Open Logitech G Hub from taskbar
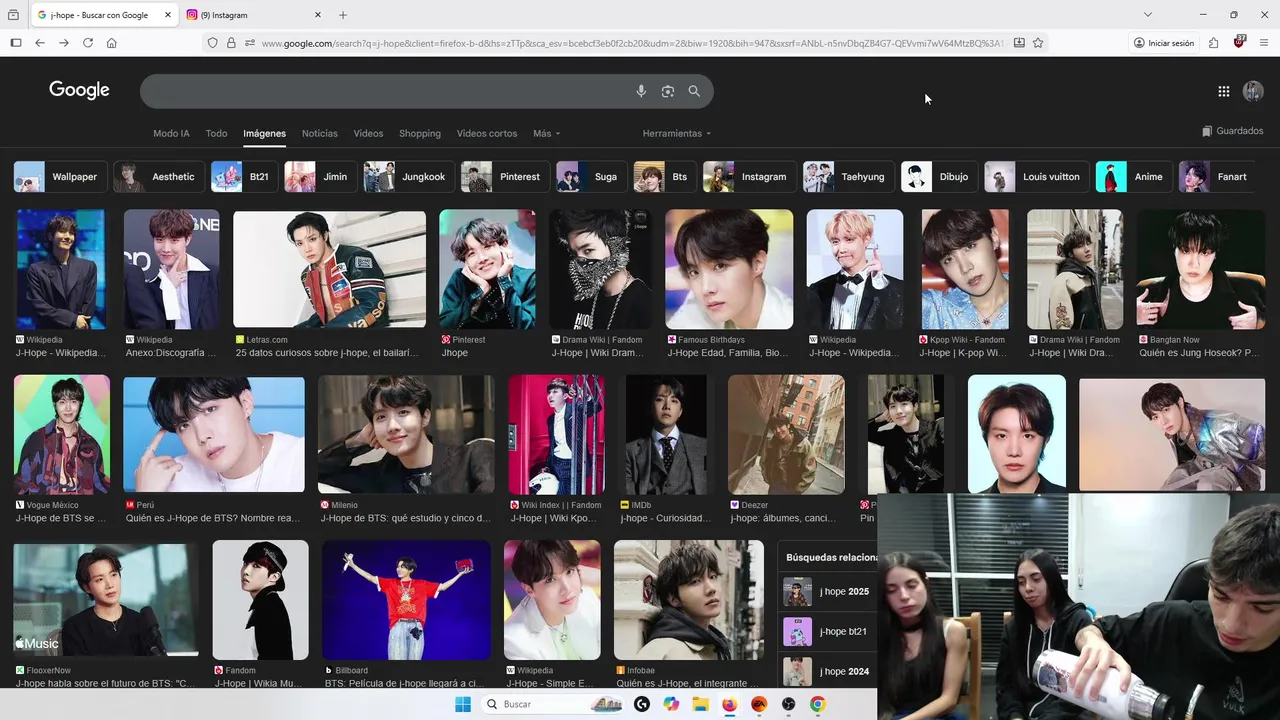This screenshot has width=1280, height=720. click(642, 704)
